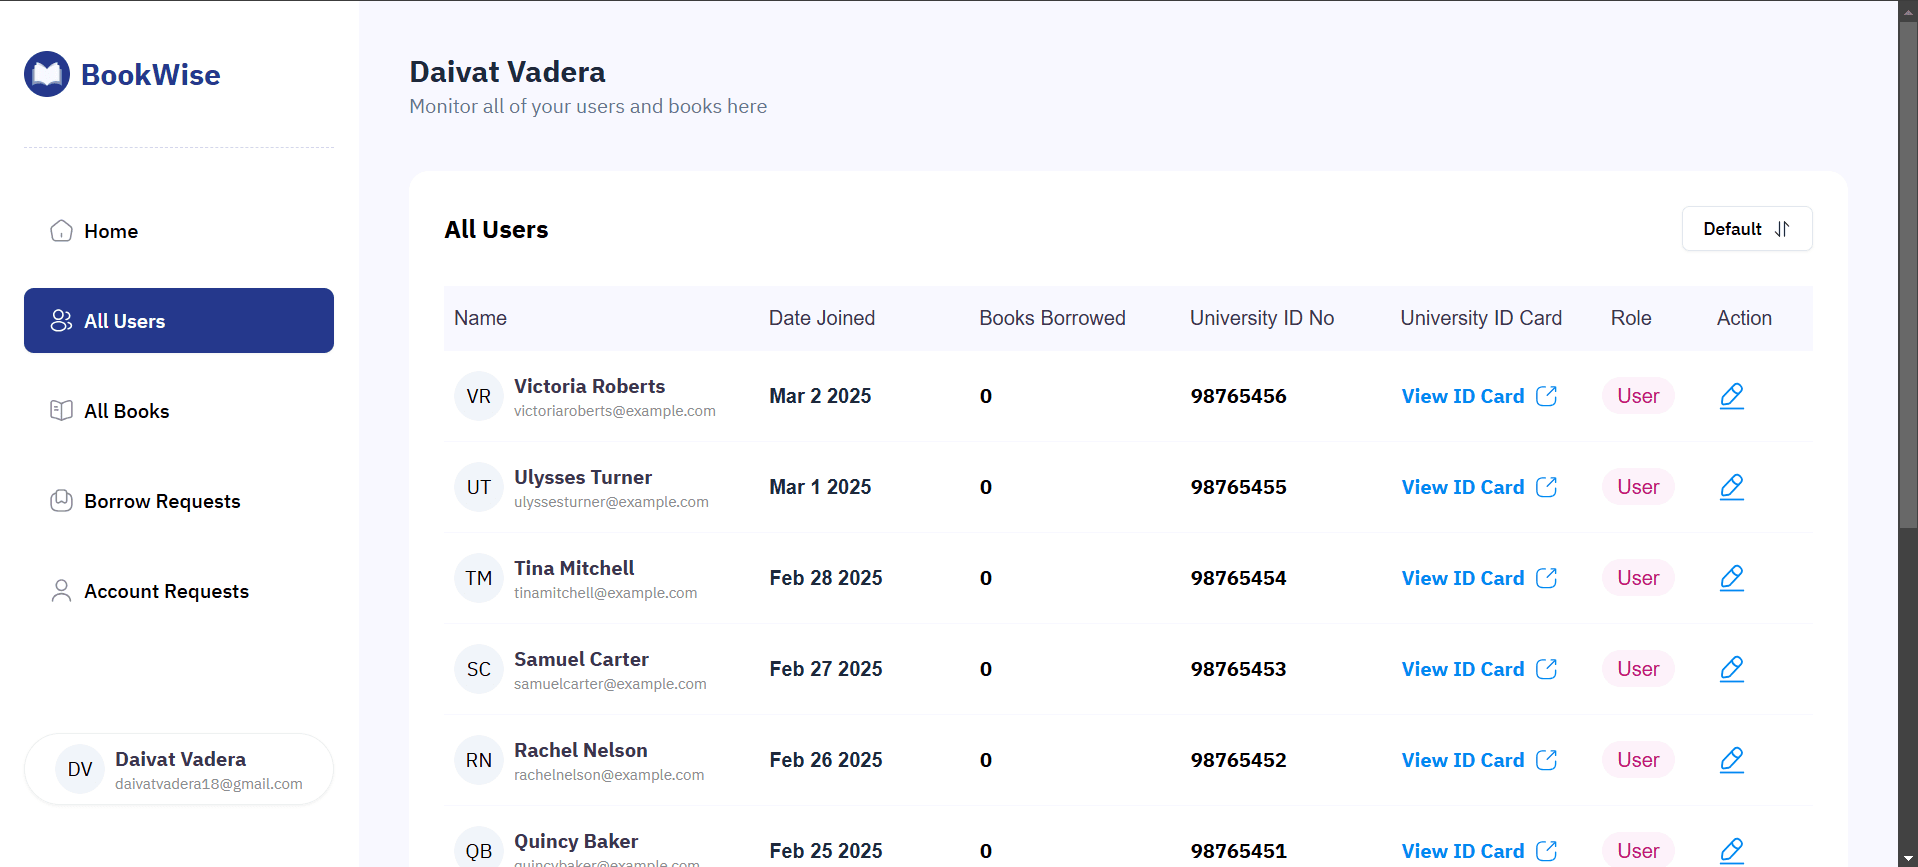1918x867 pixels.
Task: View ID Card for Ulysses Turner
Action: tap(1462, 487)
